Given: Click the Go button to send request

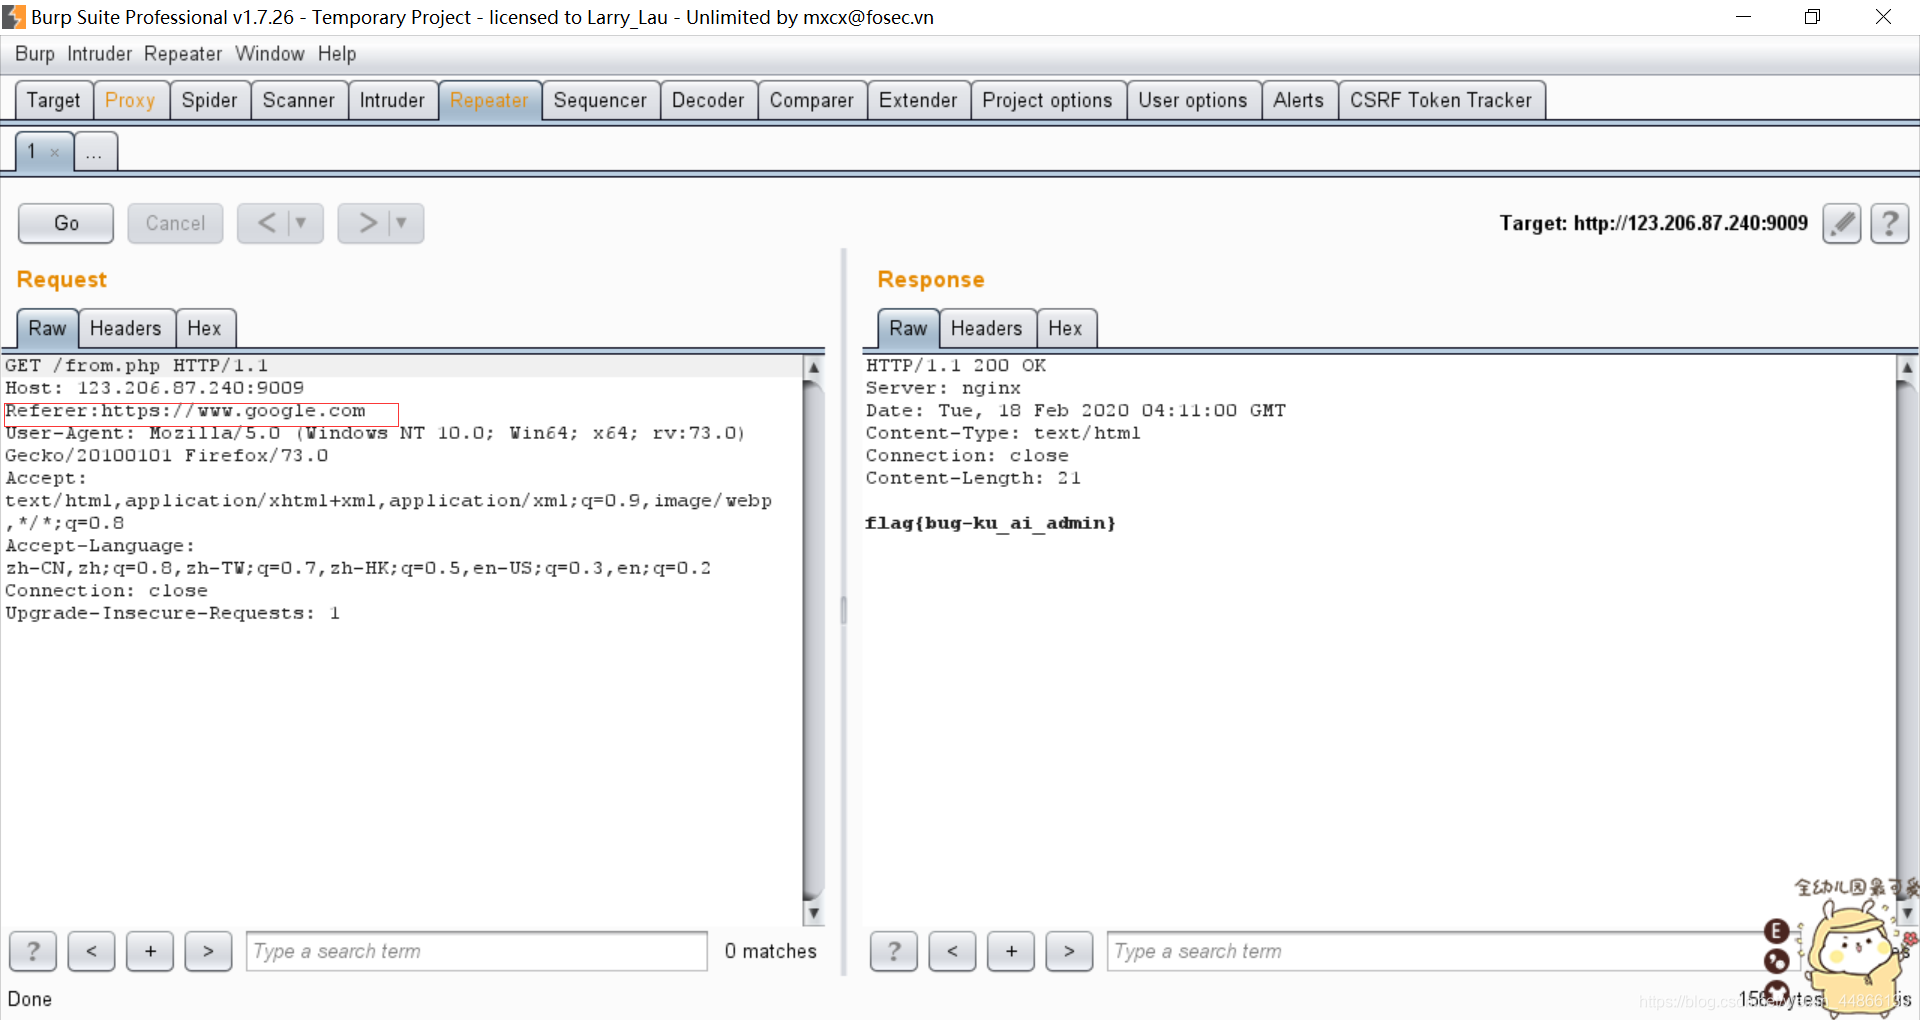Looking at the screenshot, I should (x=66, y=223).
